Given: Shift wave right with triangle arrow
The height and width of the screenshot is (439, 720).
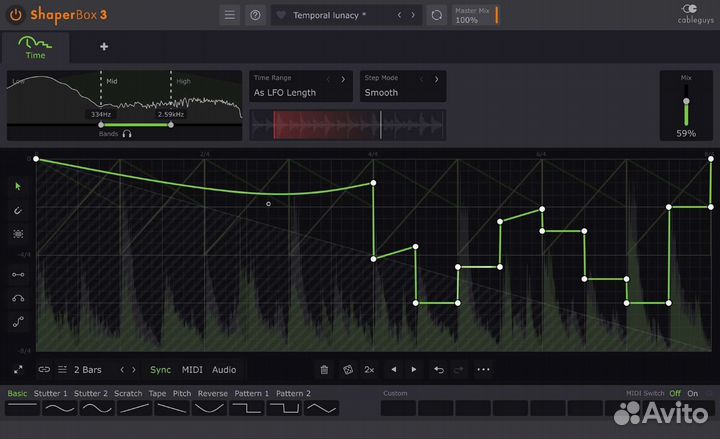Looking at the screenshot, I should [414, 369].
